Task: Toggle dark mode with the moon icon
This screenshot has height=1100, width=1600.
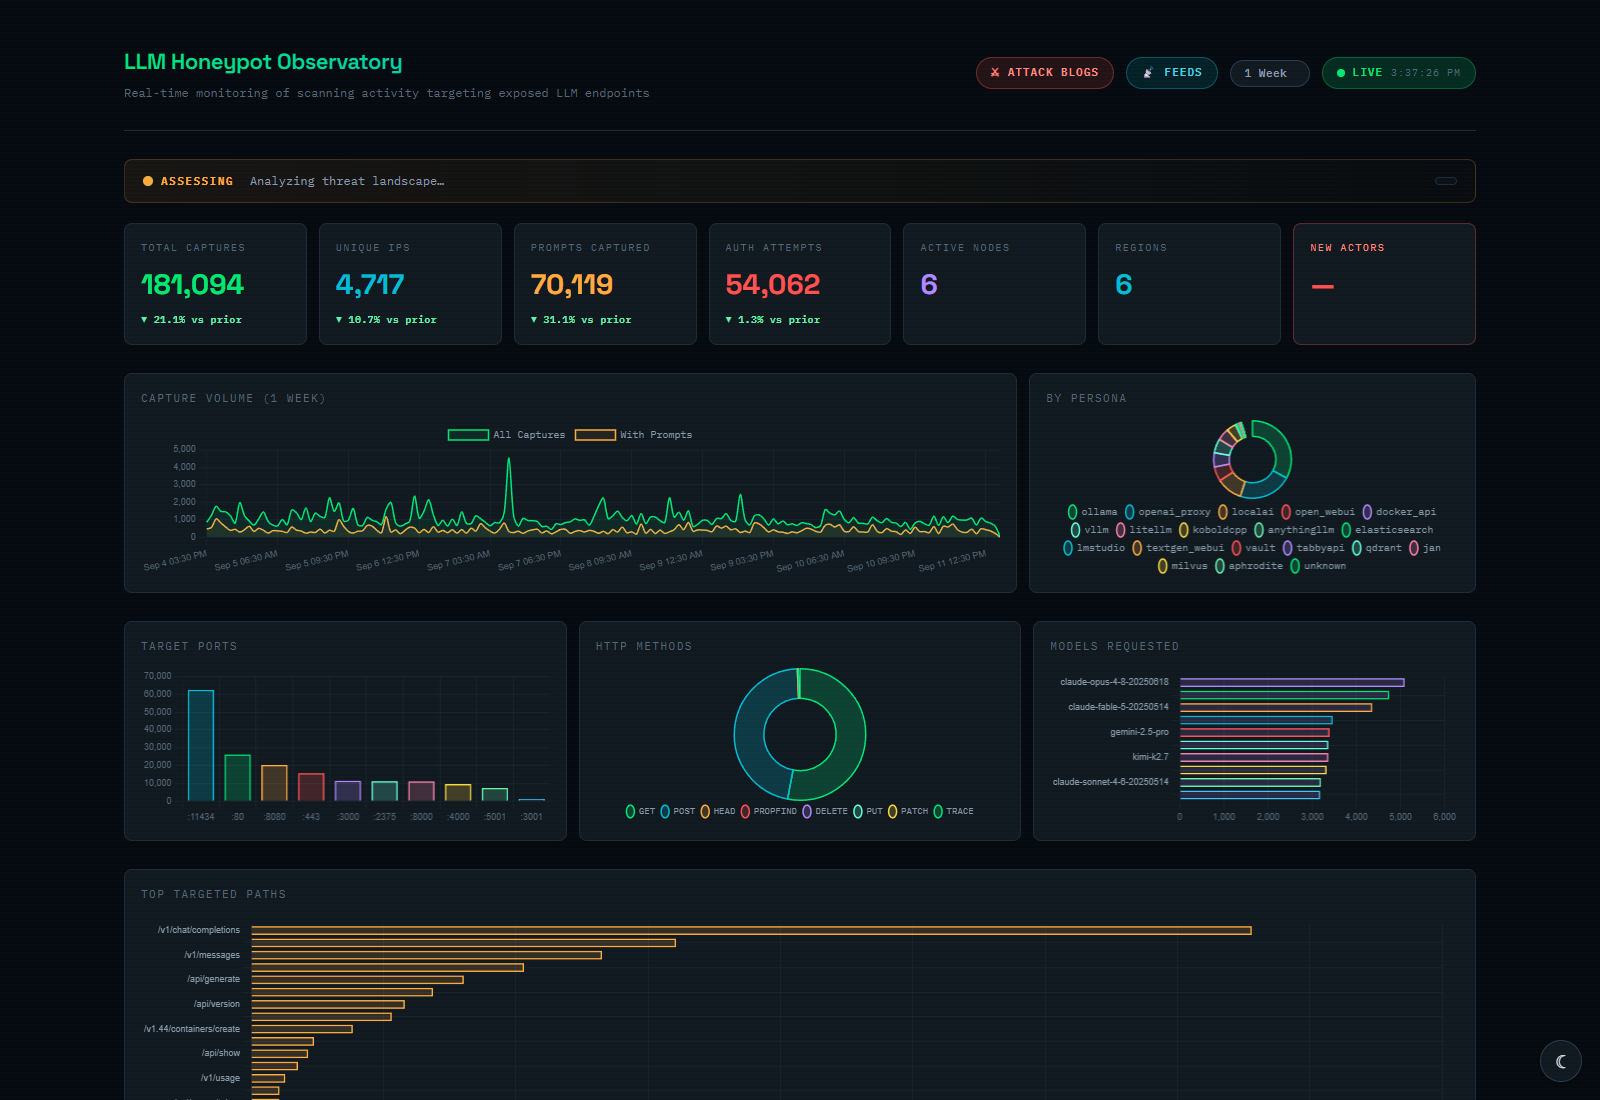Action: [1560, 1061]
